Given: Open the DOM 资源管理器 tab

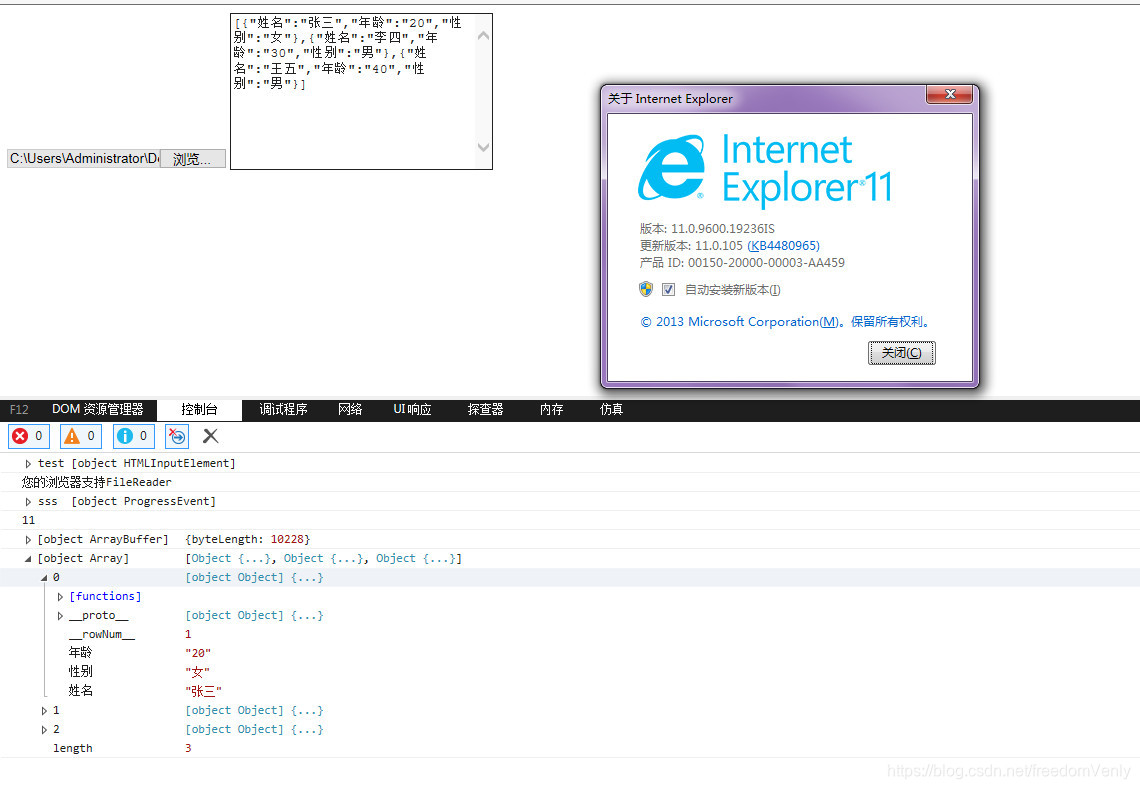Looking at the screenshot, I should 97,409.
